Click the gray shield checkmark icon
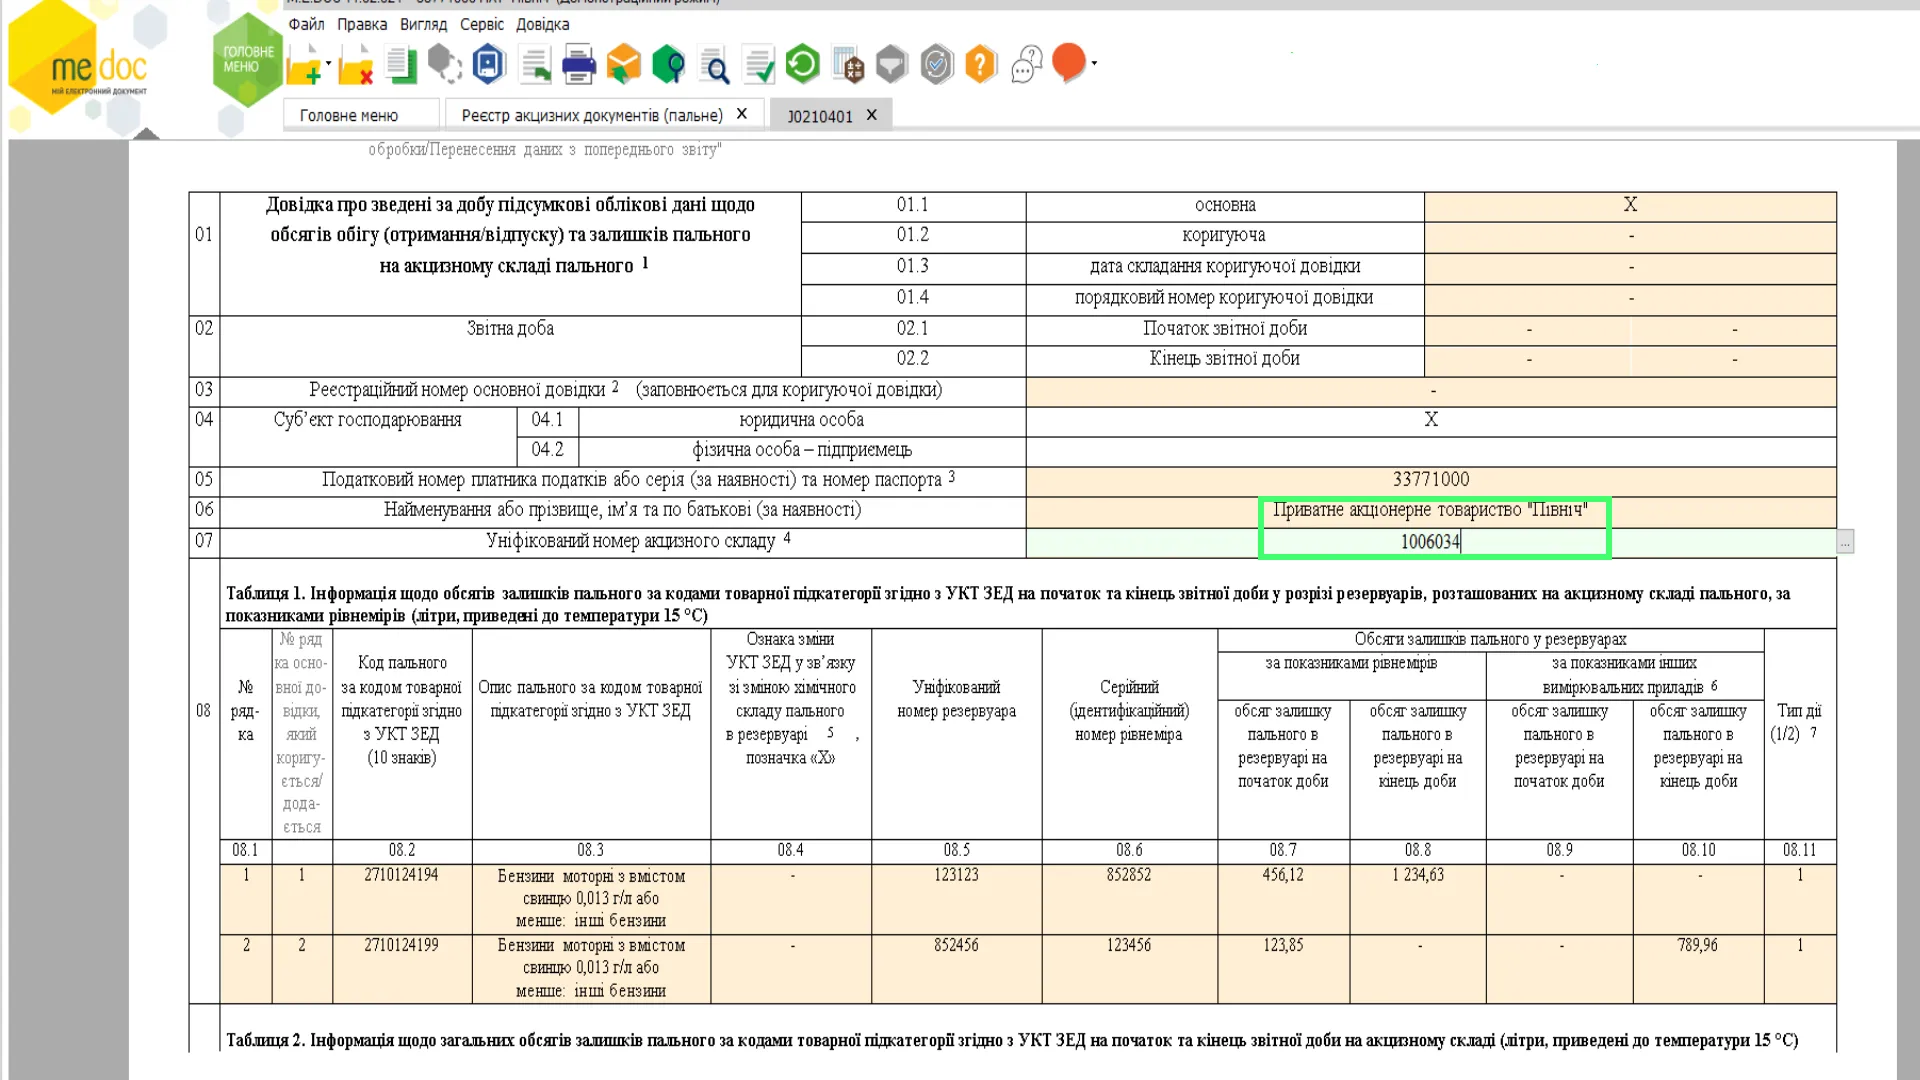Screen dimensions: 1920x1080 point(937,66)
